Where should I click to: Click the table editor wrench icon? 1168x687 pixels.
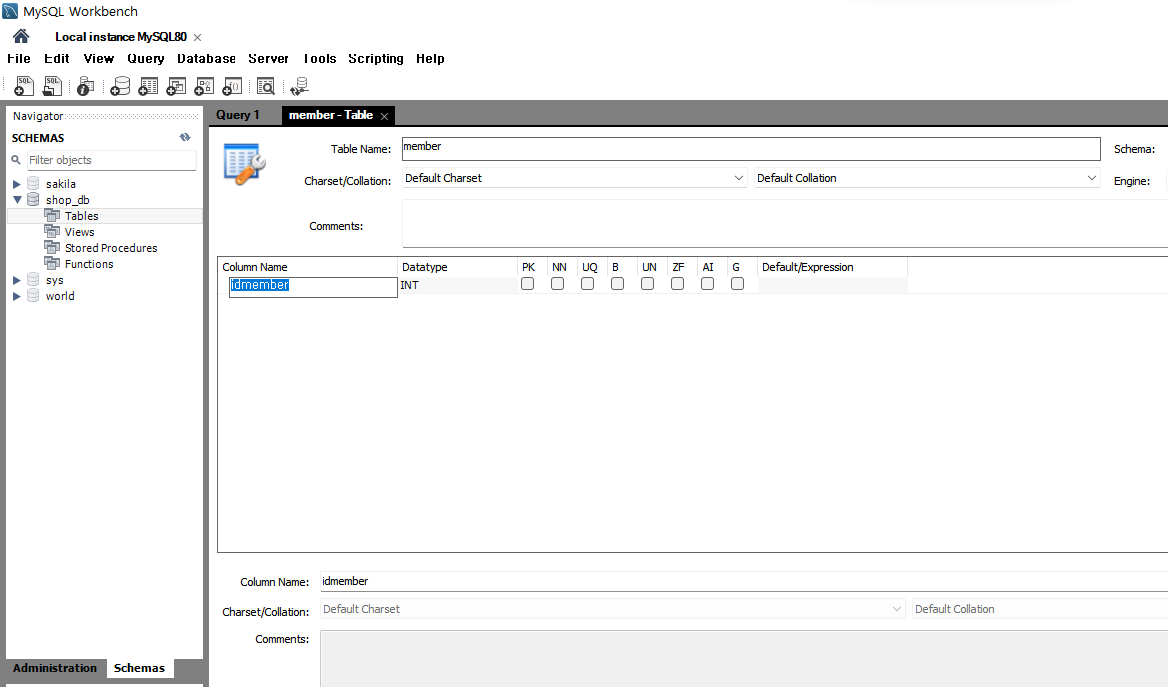pos(244,164)
